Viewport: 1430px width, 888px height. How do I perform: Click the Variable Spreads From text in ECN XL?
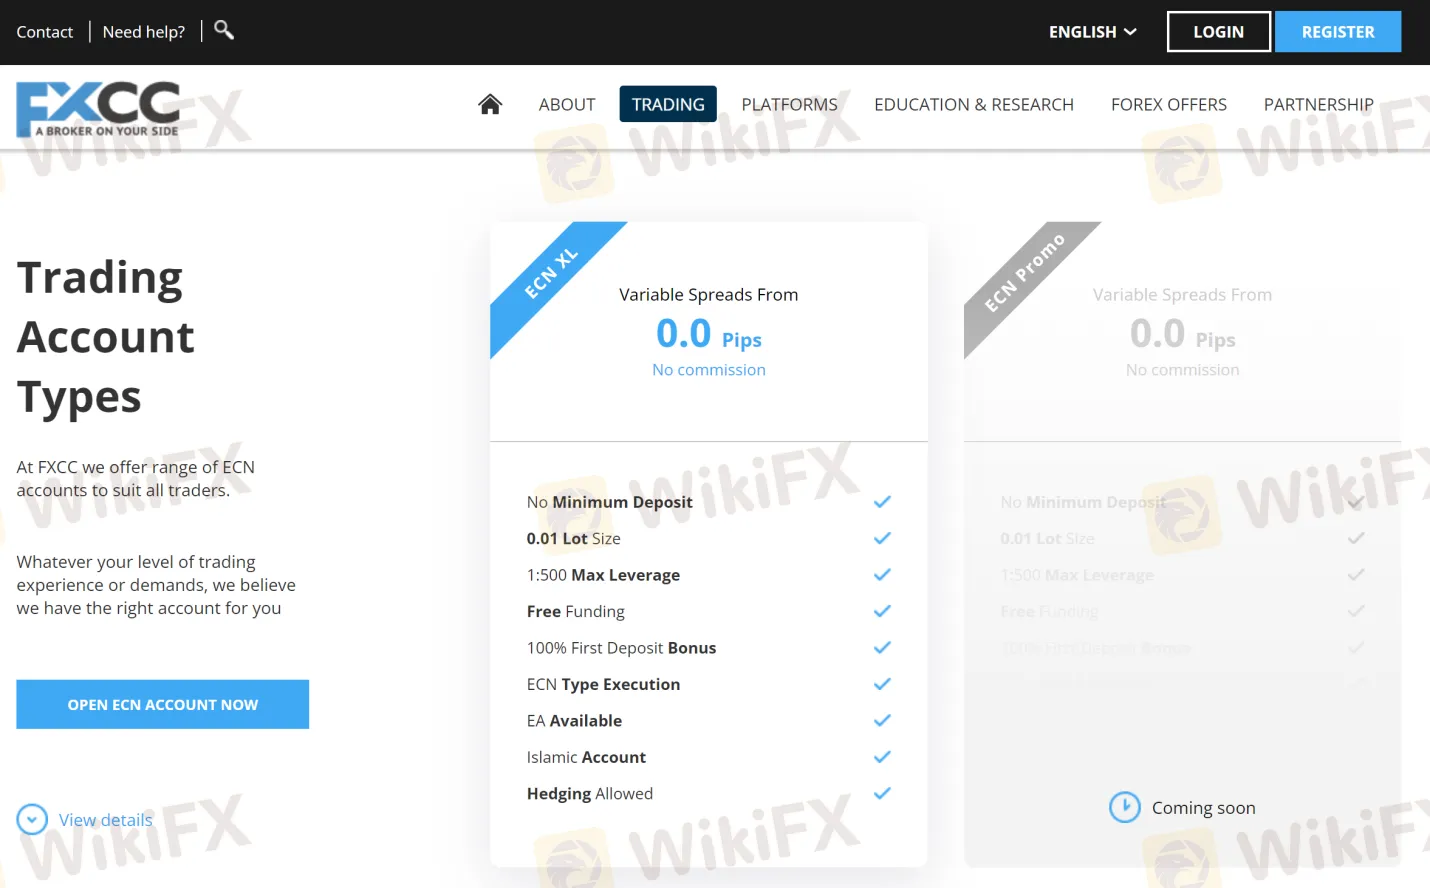(709, 295)
